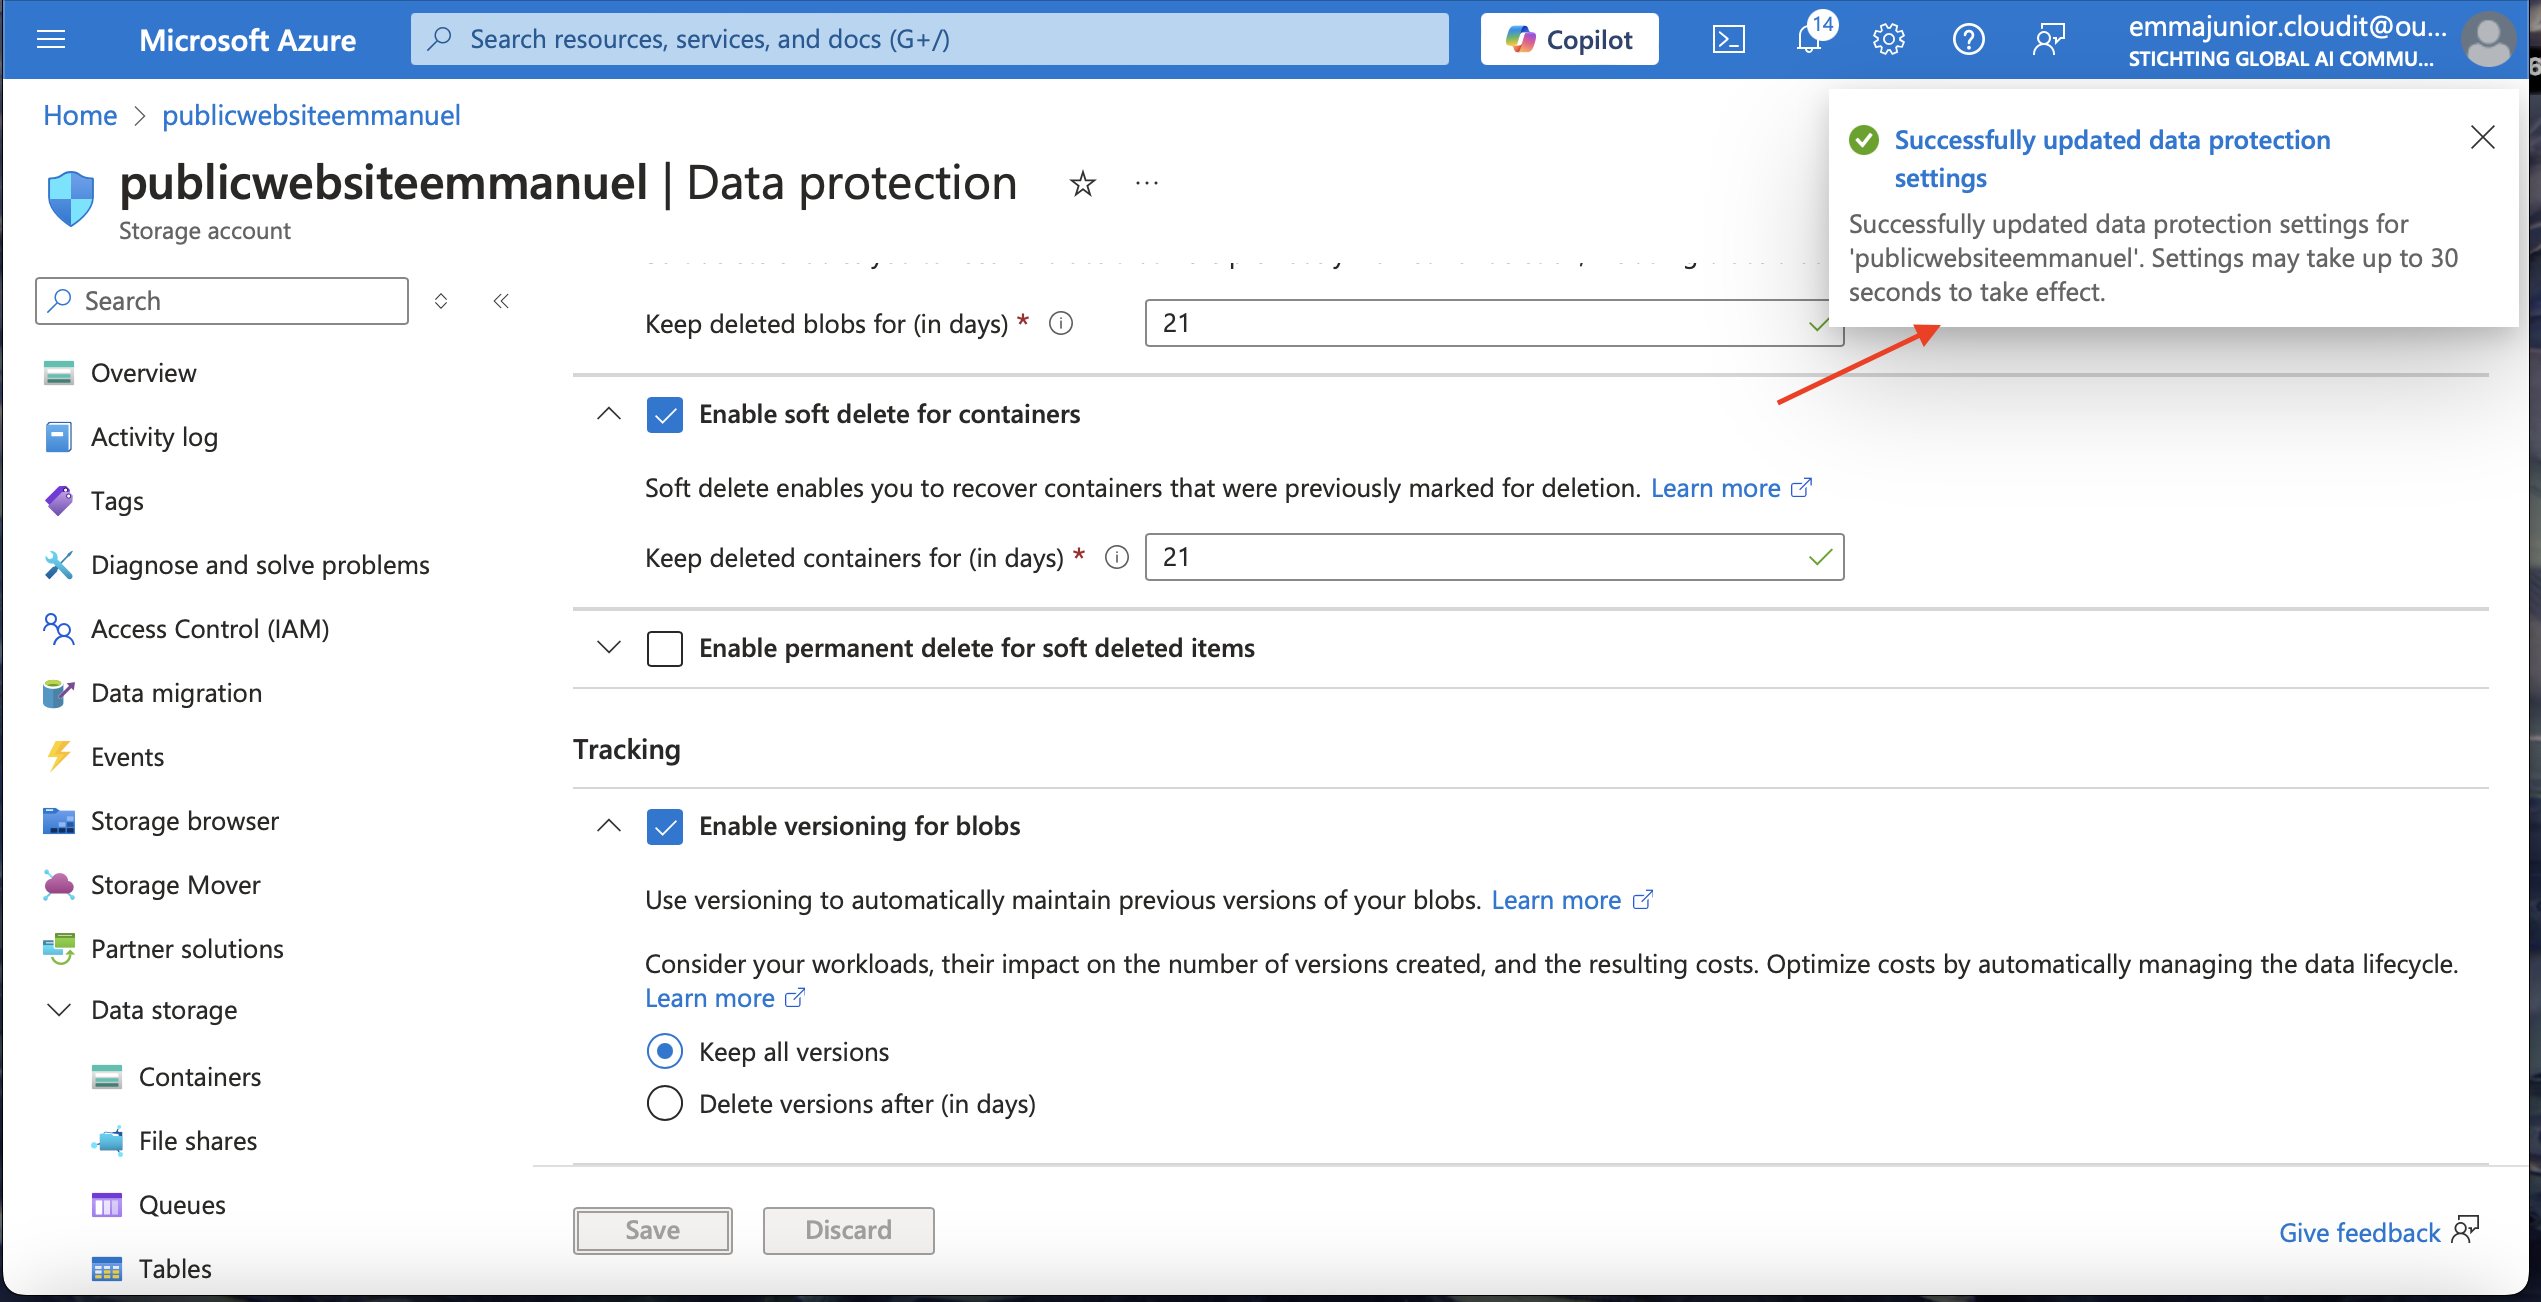Click the user account avatar

(x=2488, y=40)
